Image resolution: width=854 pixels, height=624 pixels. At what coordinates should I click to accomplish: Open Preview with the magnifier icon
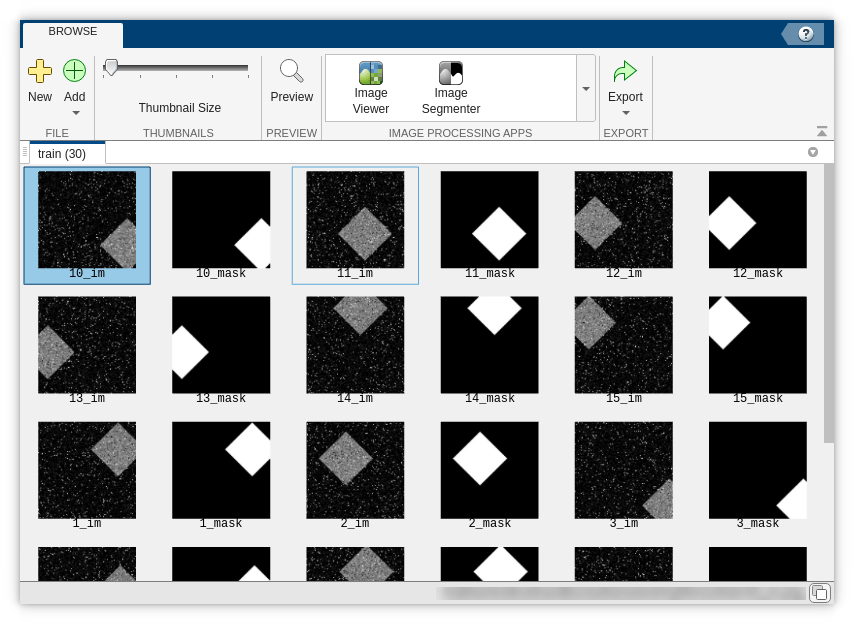(291, 71)
